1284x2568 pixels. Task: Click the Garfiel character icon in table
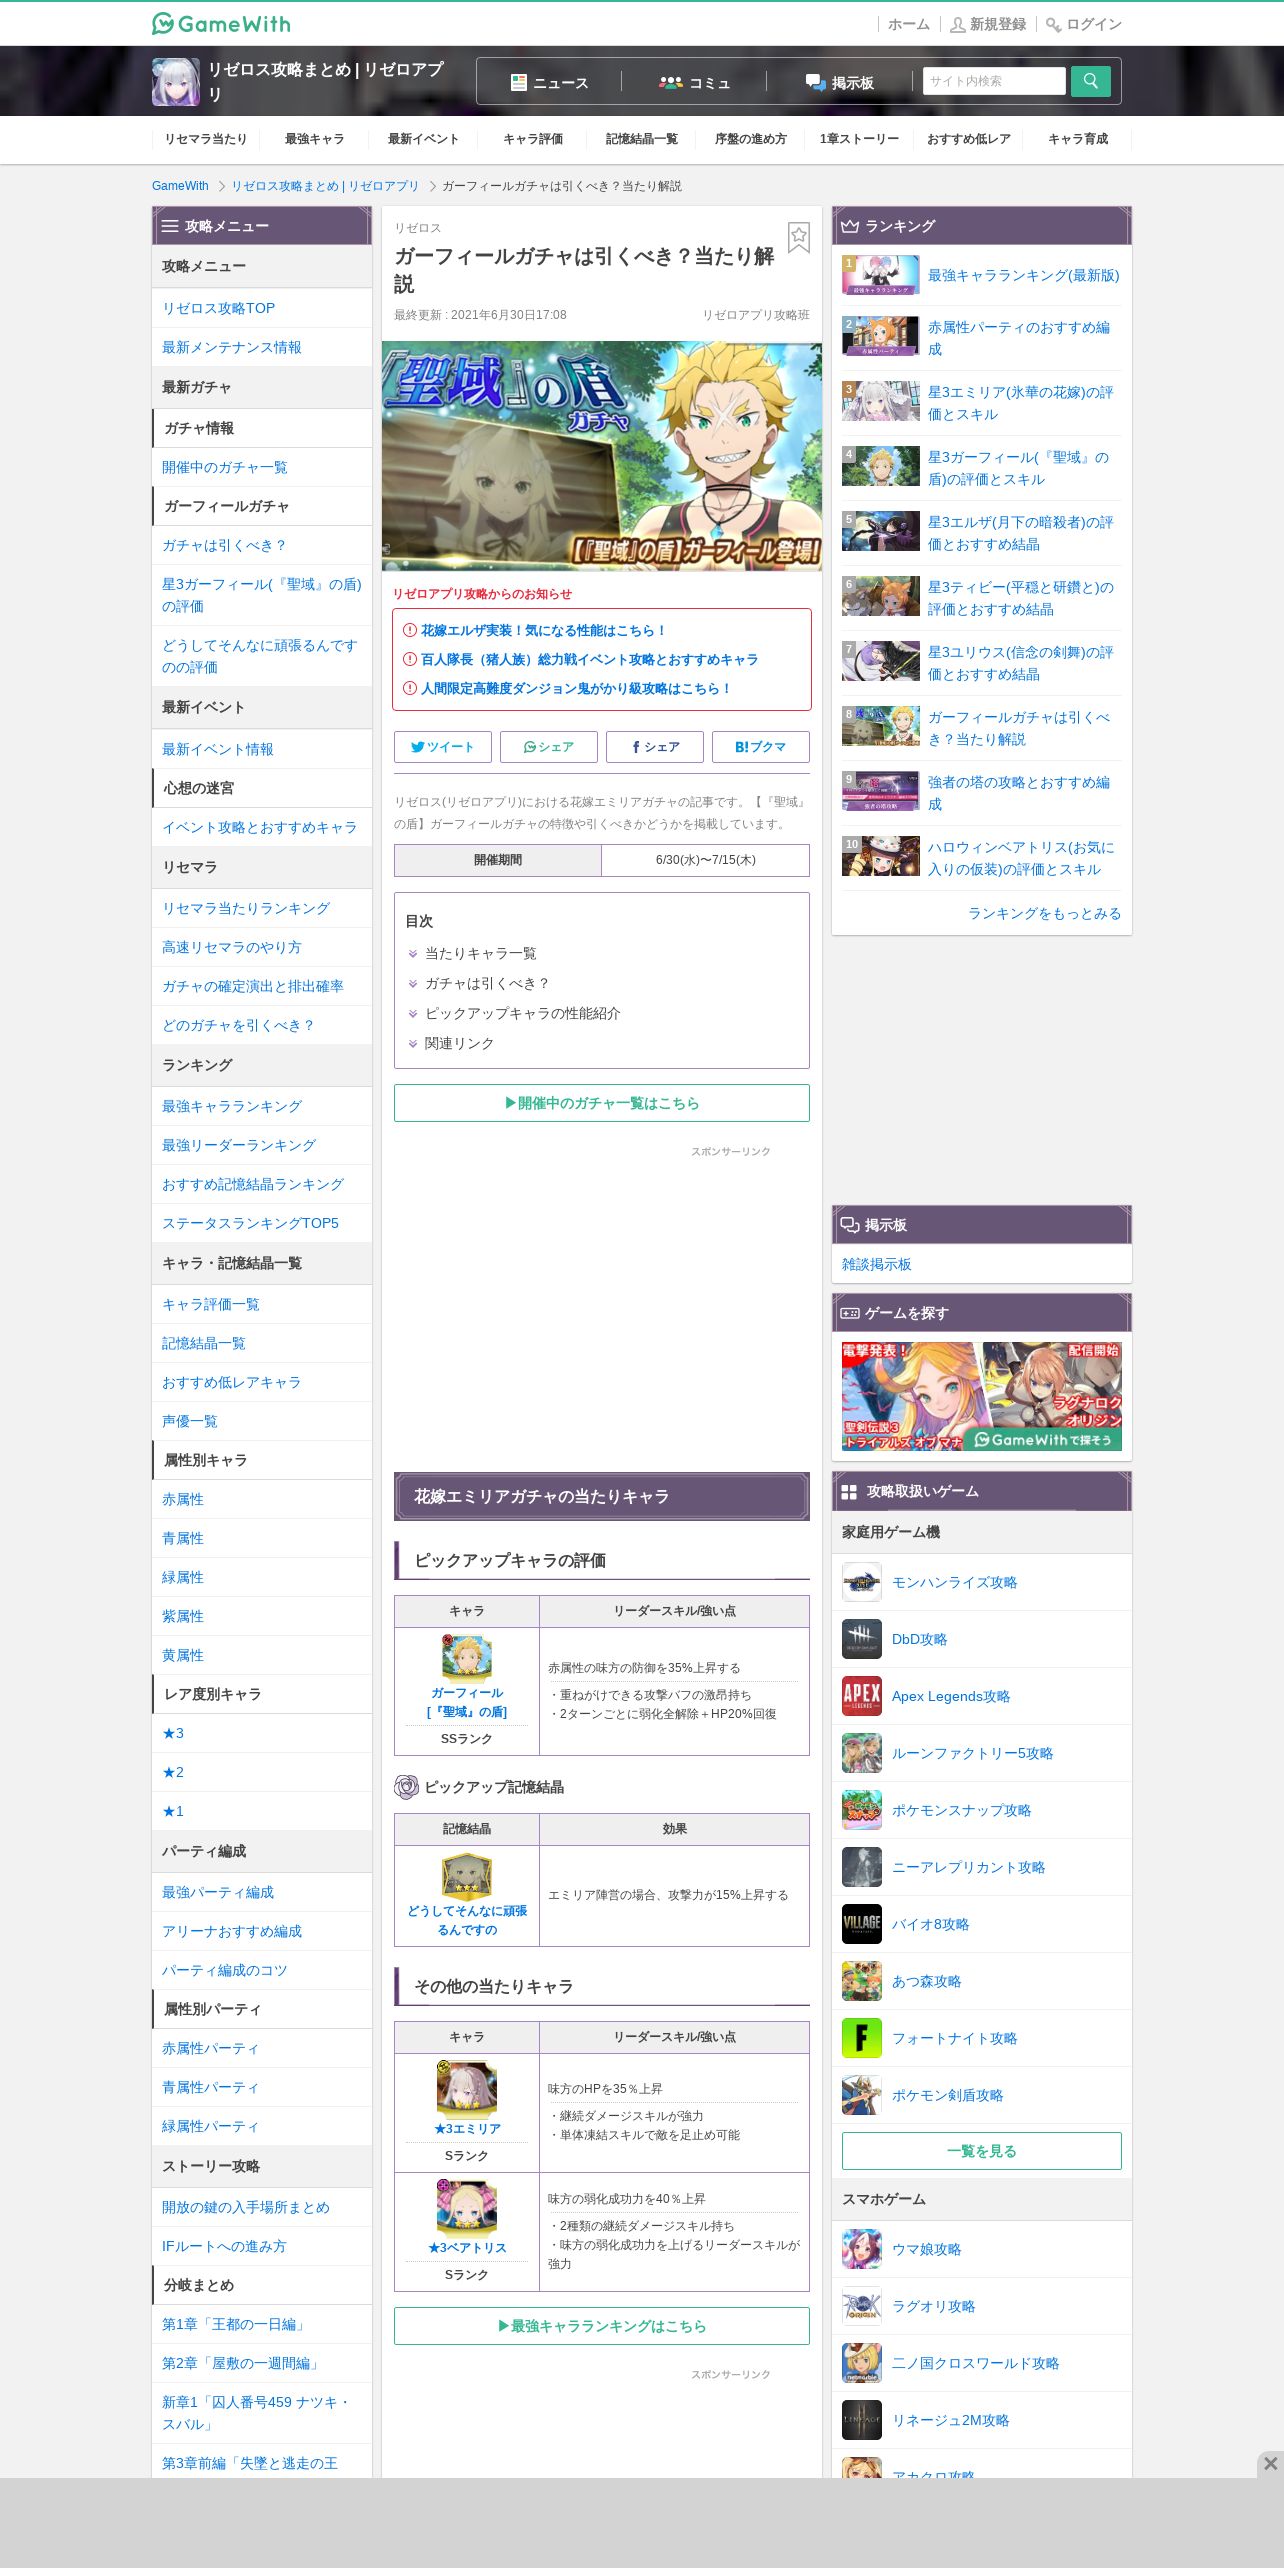click(x=467, y=1657)
